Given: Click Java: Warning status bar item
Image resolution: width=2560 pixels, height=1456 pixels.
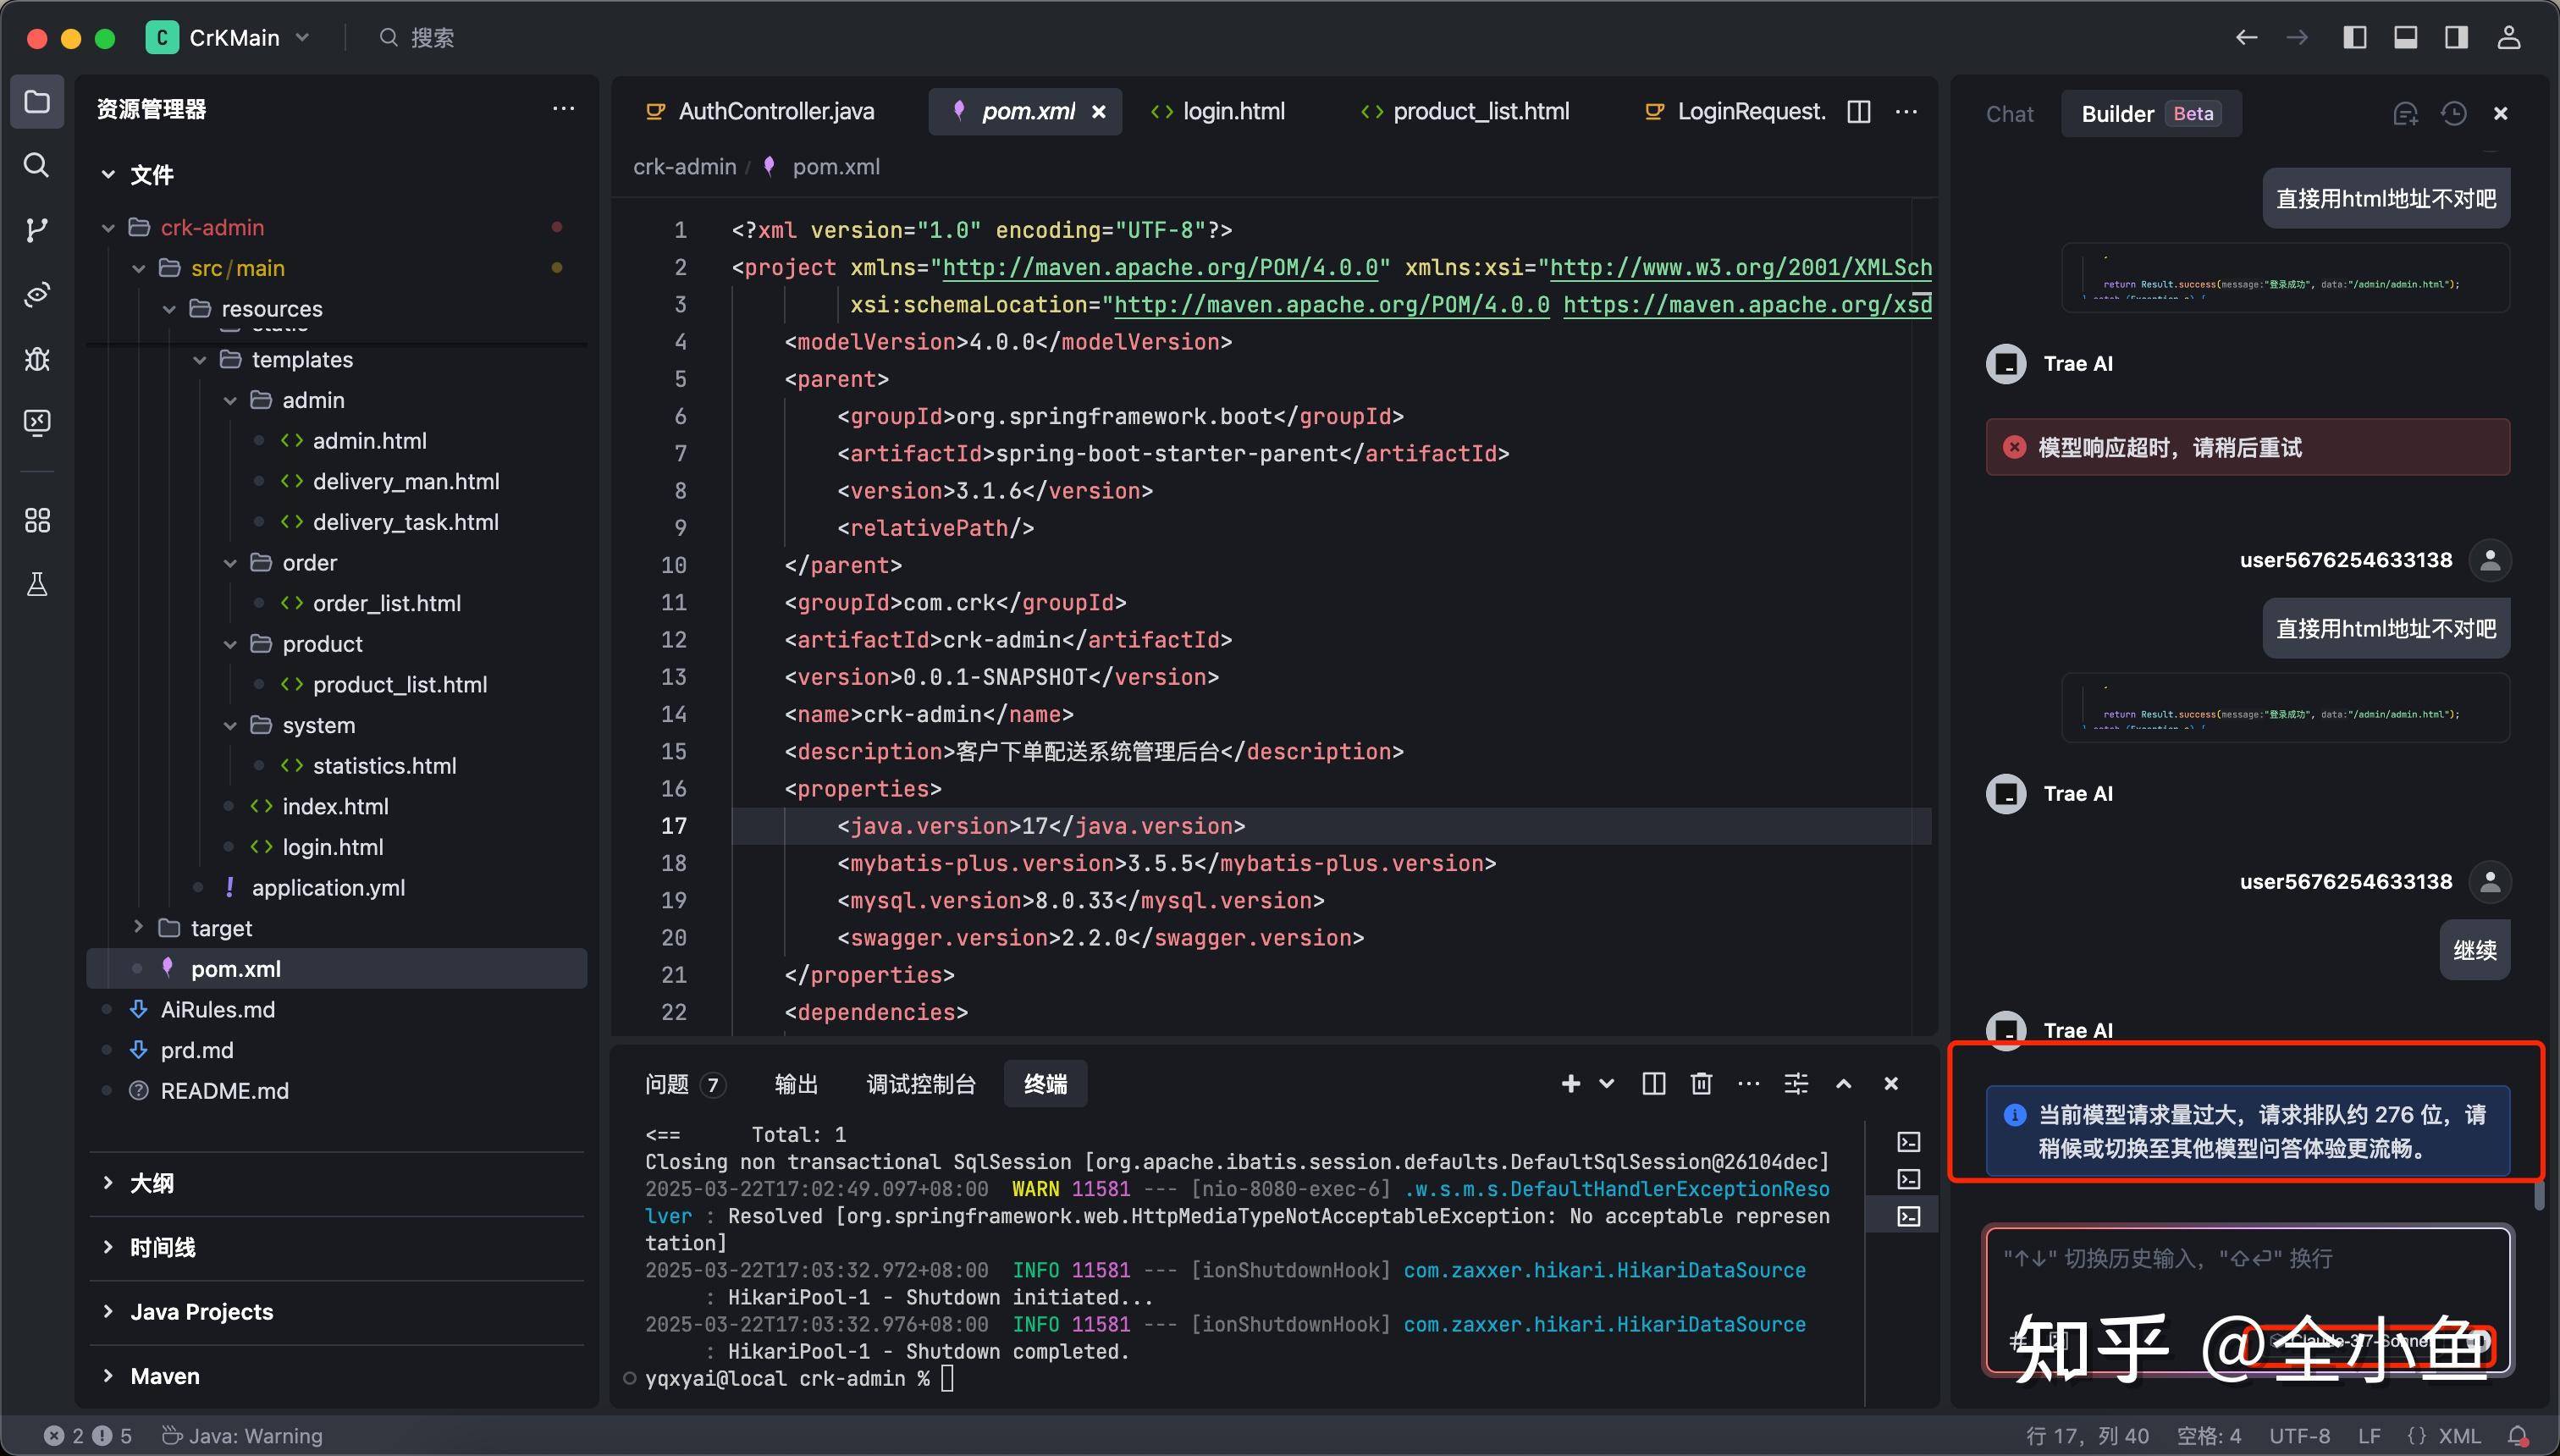Looking at the screenshot, I should click(x=242, y=1436).
